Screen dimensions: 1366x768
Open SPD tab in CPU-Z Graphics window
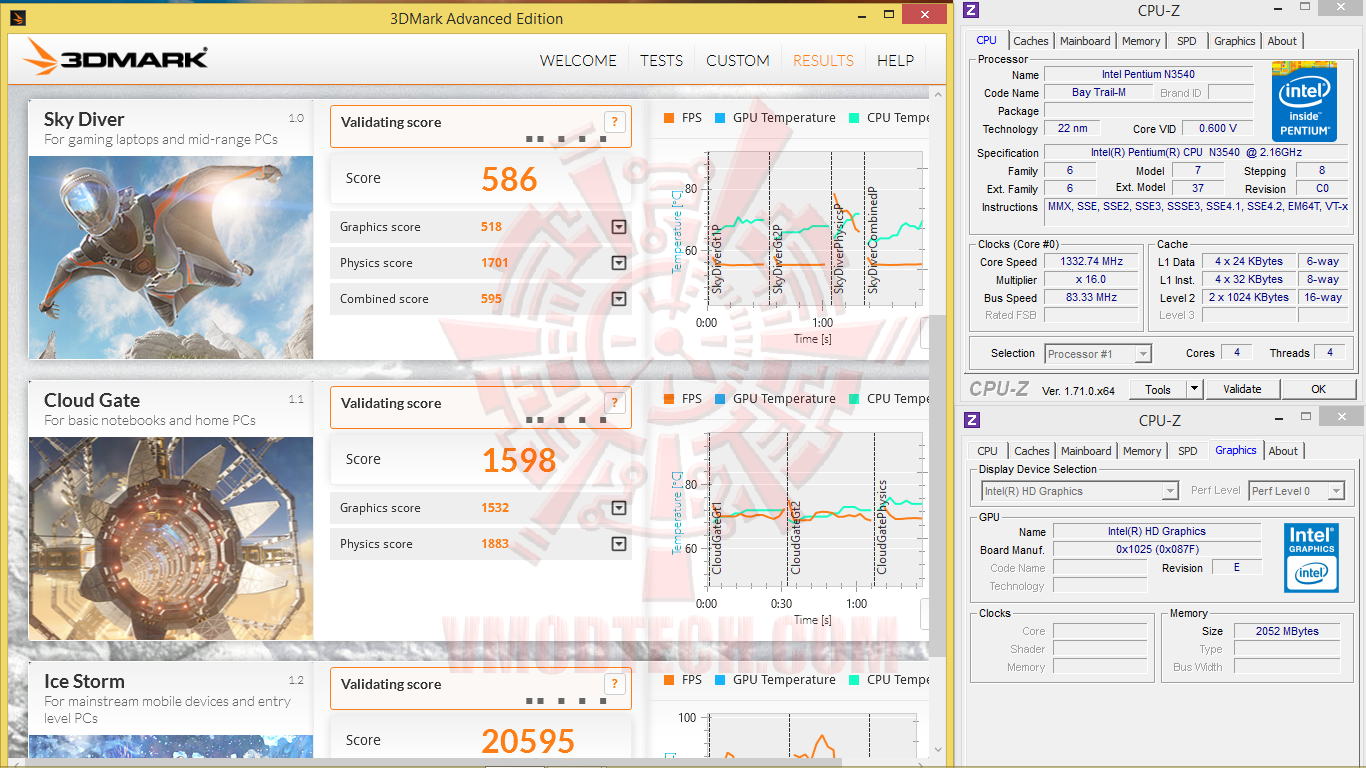tap(1187, 451)
